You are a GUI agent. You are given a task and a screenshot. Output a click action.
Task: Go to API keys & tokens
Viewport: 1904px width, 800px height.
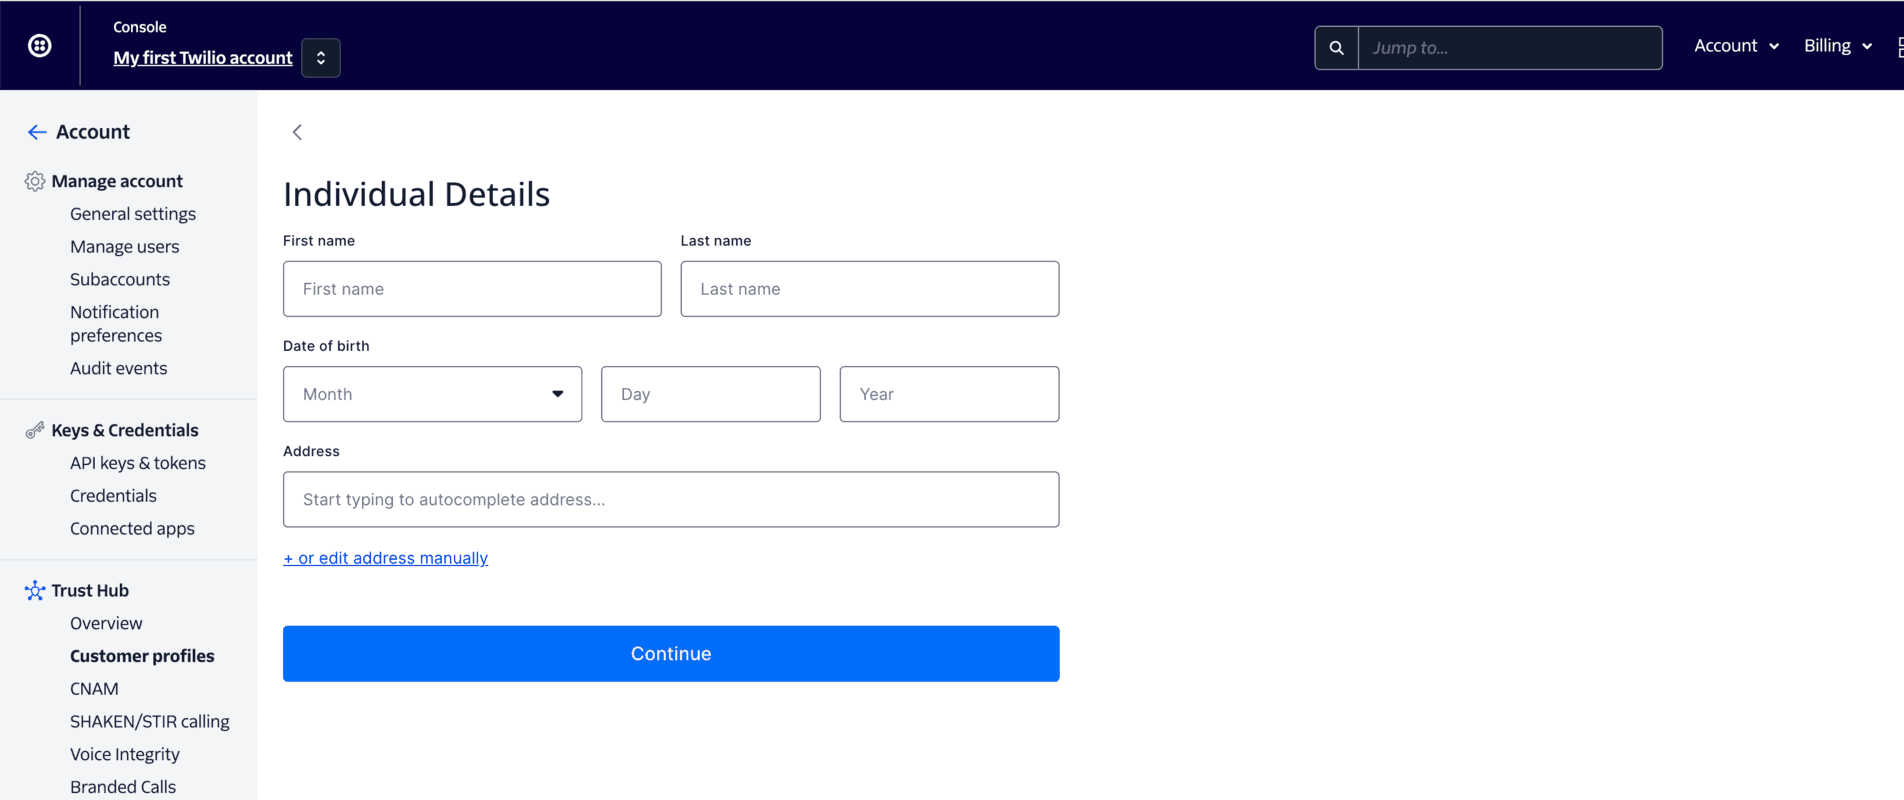coord(138,463)
